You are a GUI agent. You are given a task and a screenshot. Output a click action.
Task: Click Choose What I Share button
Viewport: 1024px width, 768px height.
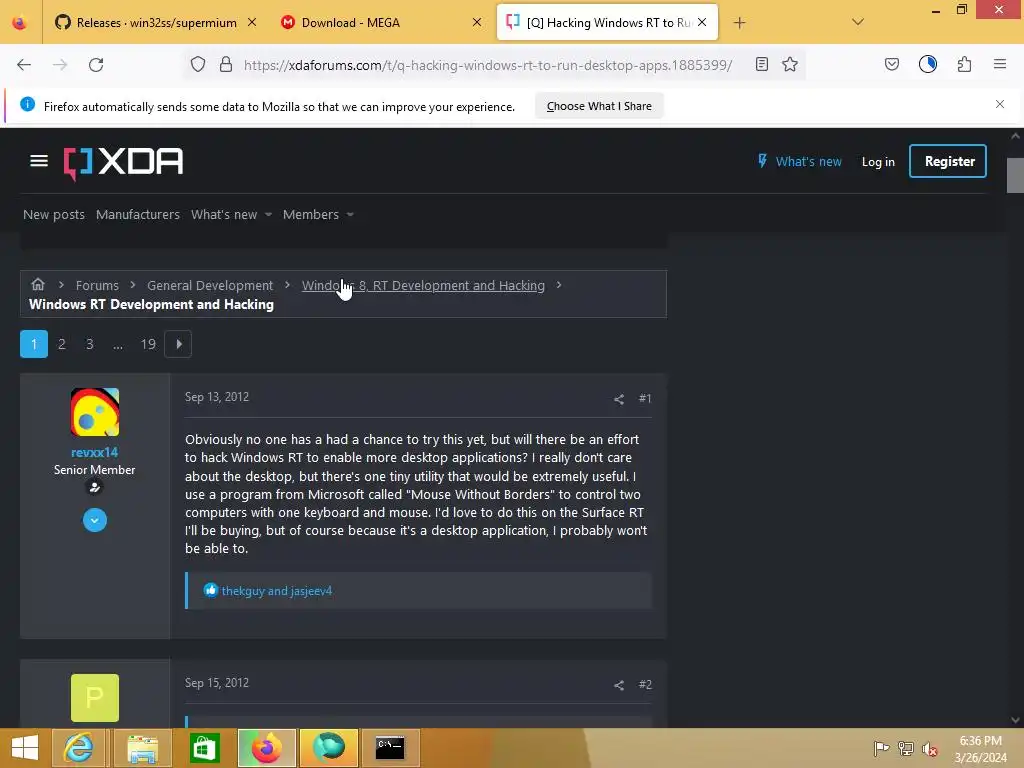coord(599,106)
